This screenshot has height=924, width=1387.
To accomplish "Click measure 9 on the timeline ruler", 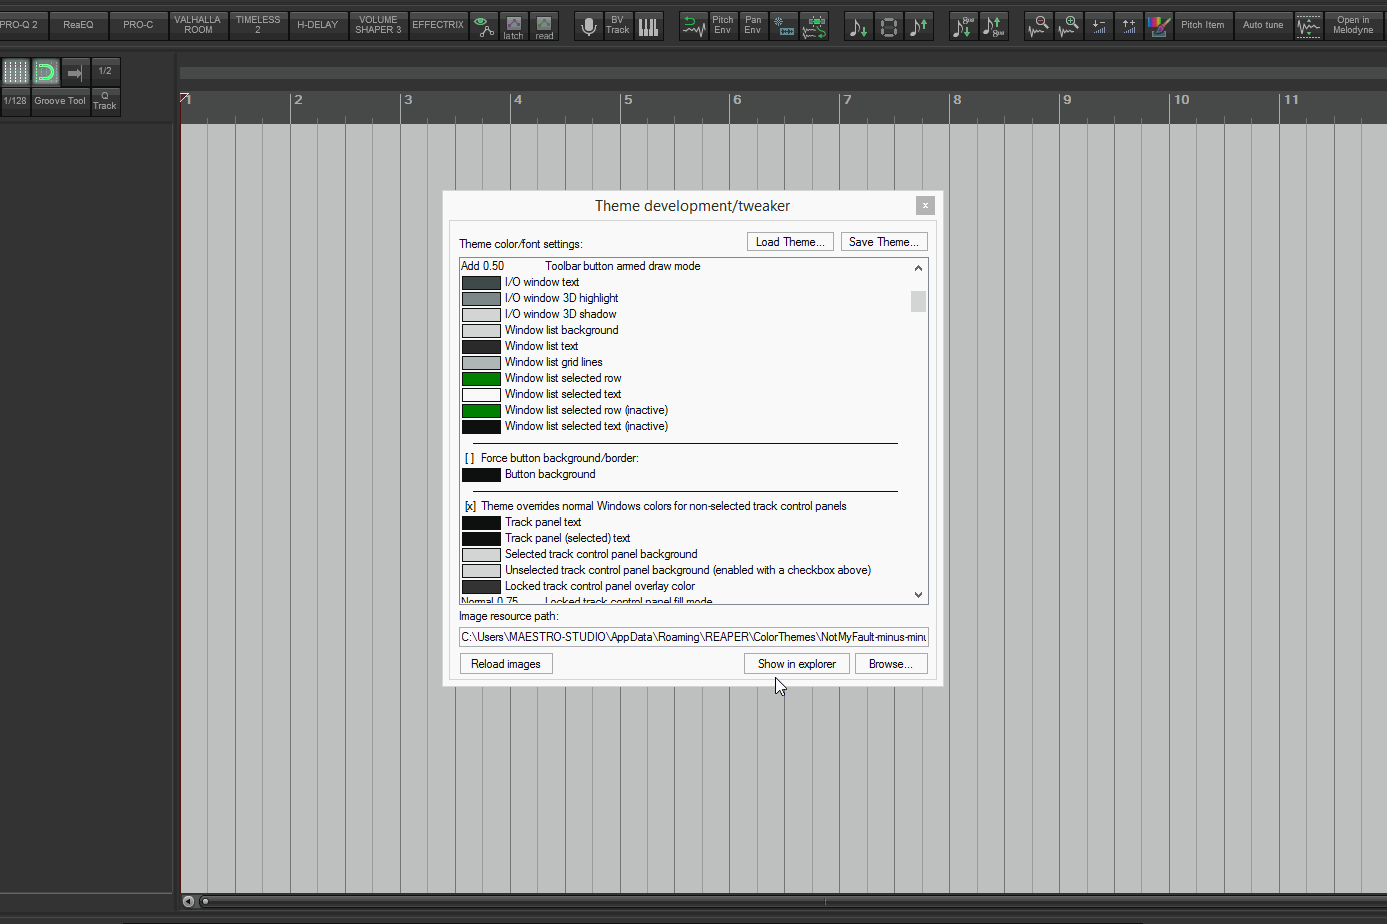I will click(1067, 100).
